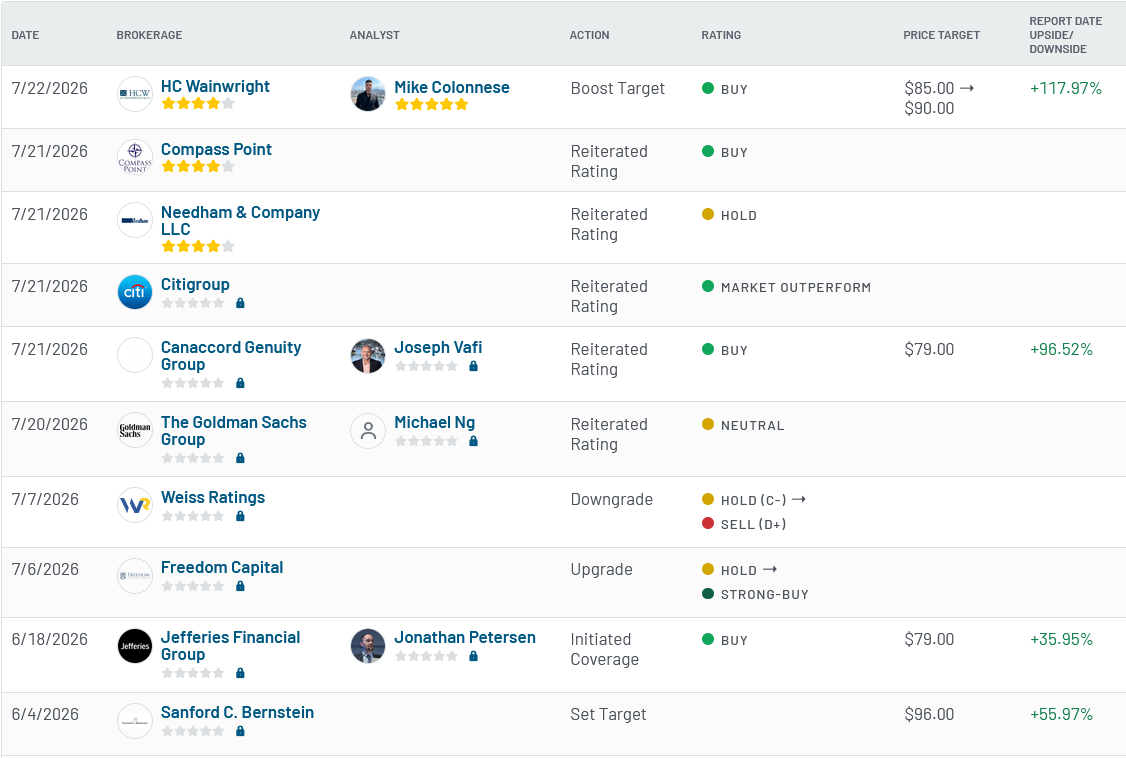
Task: Select the Compass Point star rating
Action: (198, 167)
